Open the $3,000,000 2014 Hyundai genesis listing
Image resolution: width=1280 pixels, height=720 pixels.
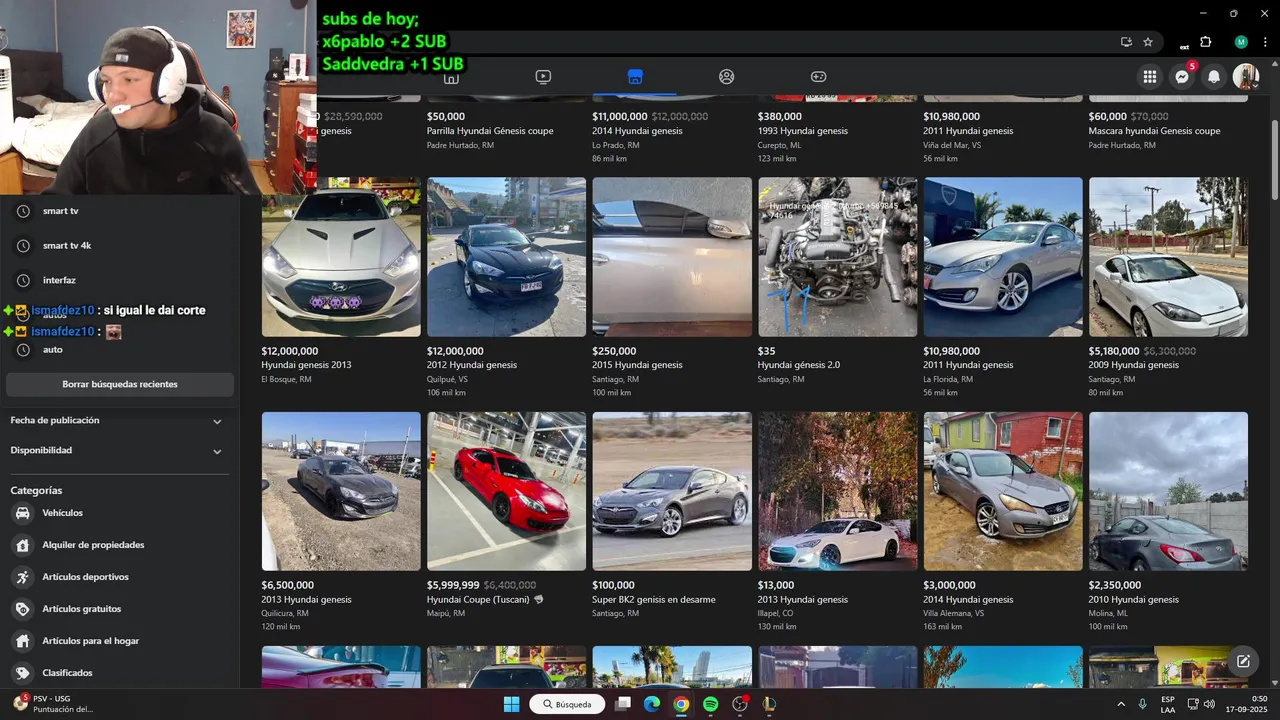pos(1003,521)
